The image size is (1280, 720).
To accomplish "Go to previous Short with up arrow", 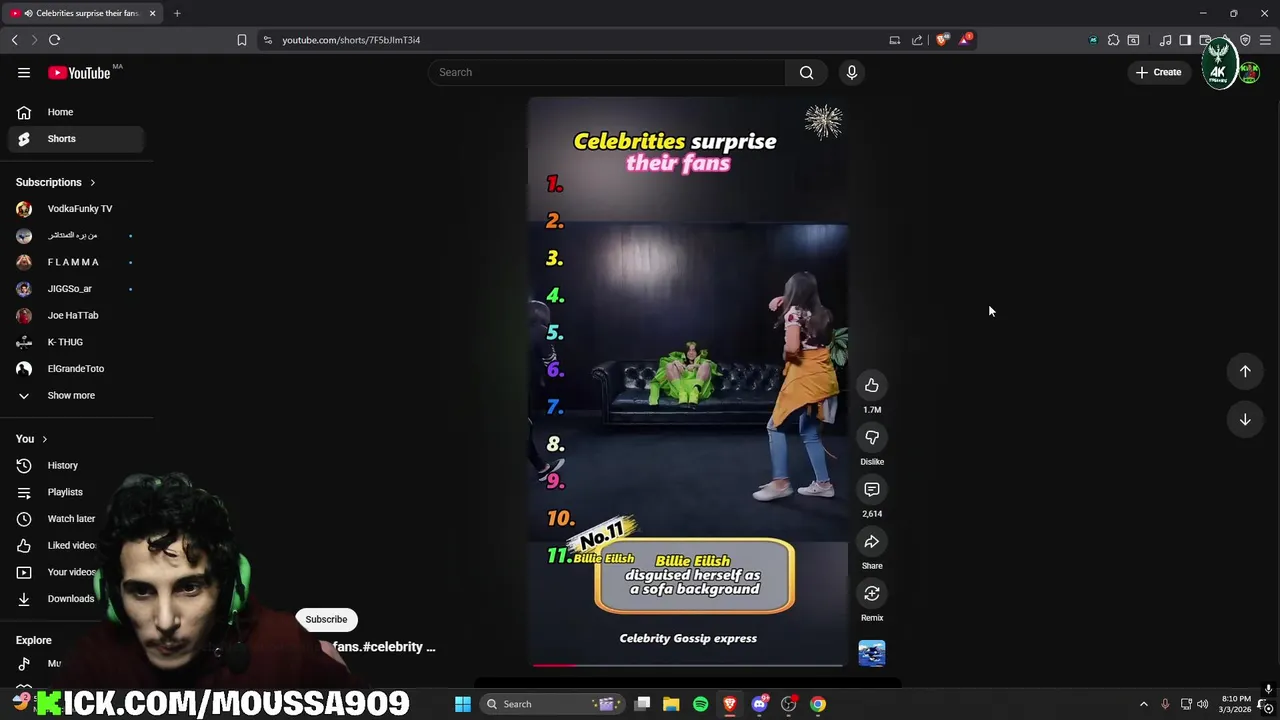I will 1245,371.
